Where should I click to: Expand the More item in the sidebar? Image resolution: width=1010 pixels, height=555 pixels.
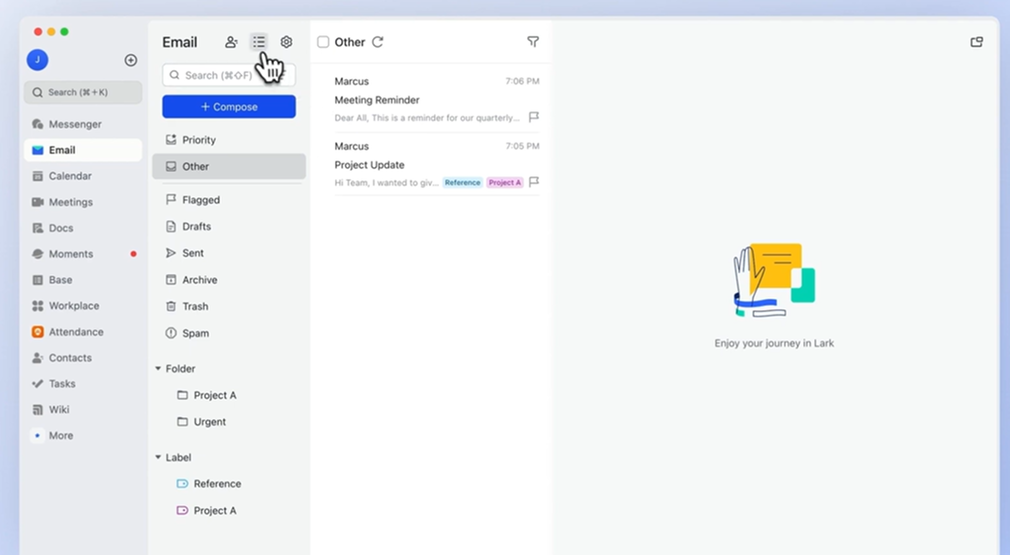point(60,436)
